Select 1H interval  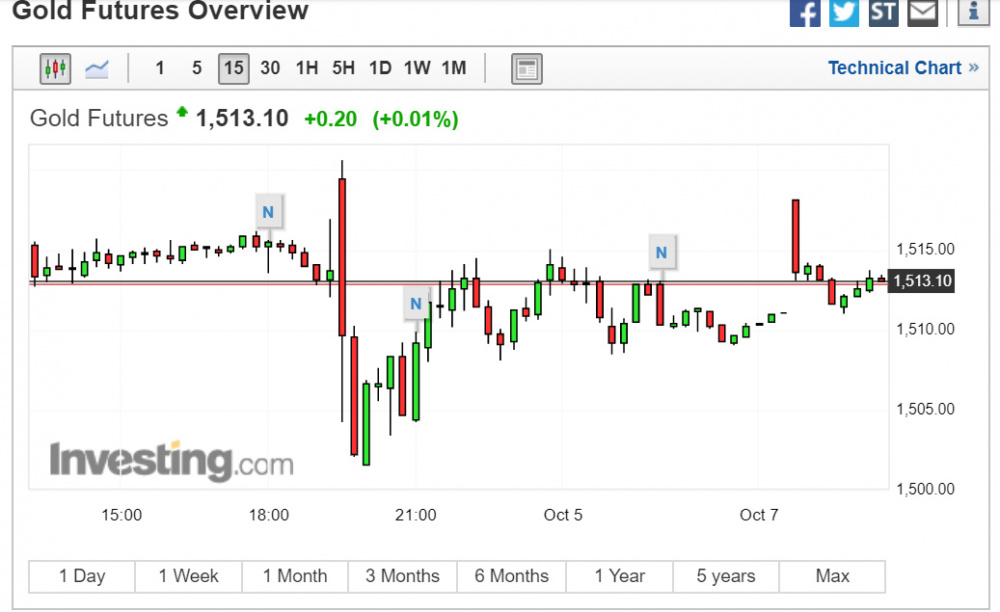(307, 68)
